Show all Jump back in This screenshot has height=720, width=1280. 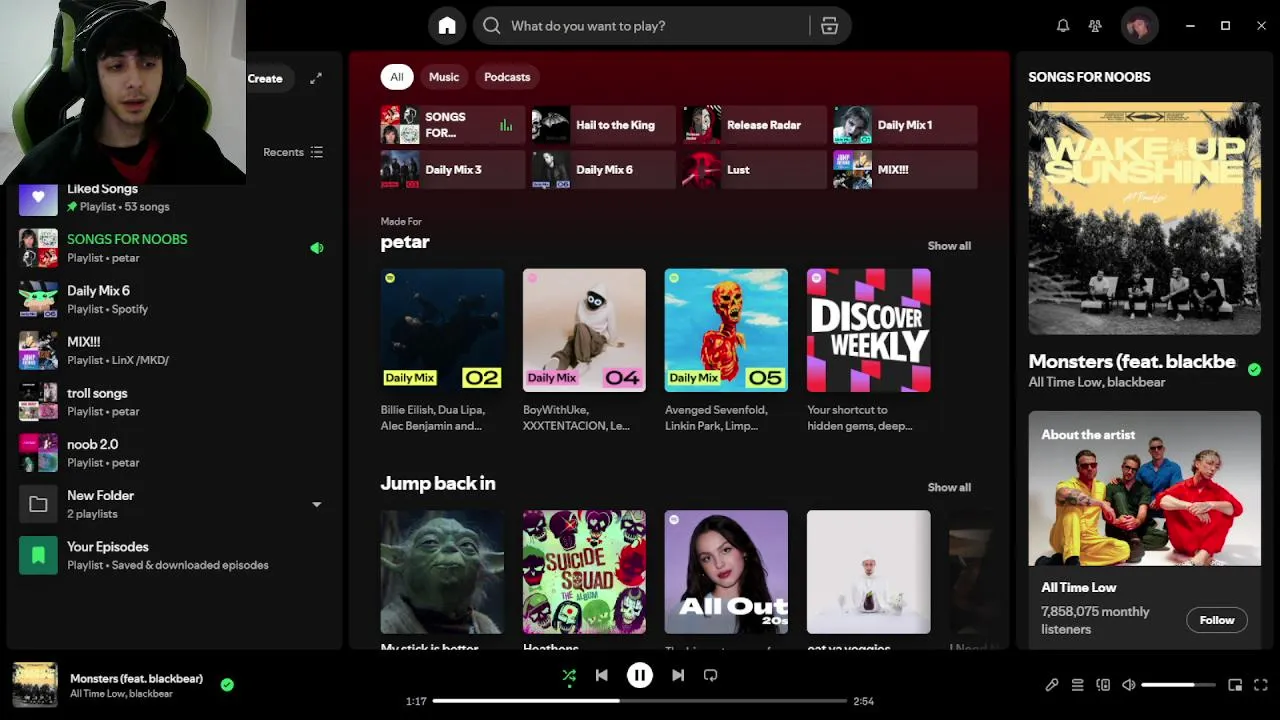click(949, 488)
